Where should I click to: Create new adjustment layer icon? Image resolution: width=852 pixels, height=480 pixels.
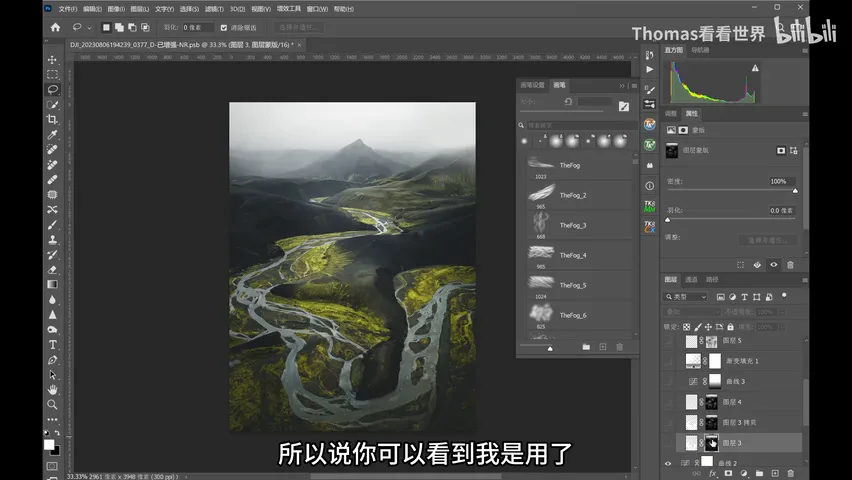tap(744, 473)
